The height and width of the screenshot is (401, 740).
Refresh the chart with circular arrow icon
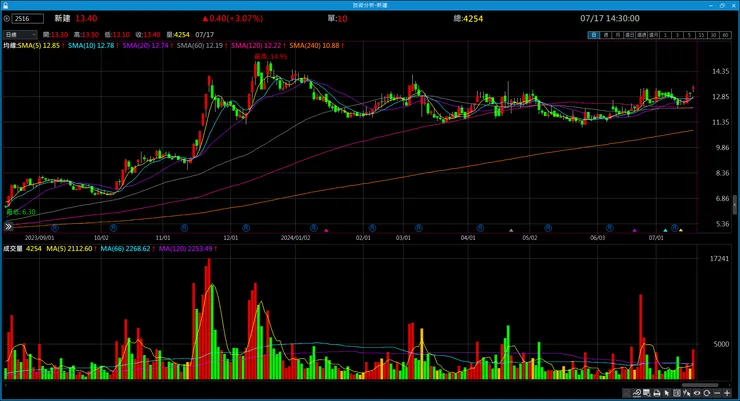click(706, 393)
